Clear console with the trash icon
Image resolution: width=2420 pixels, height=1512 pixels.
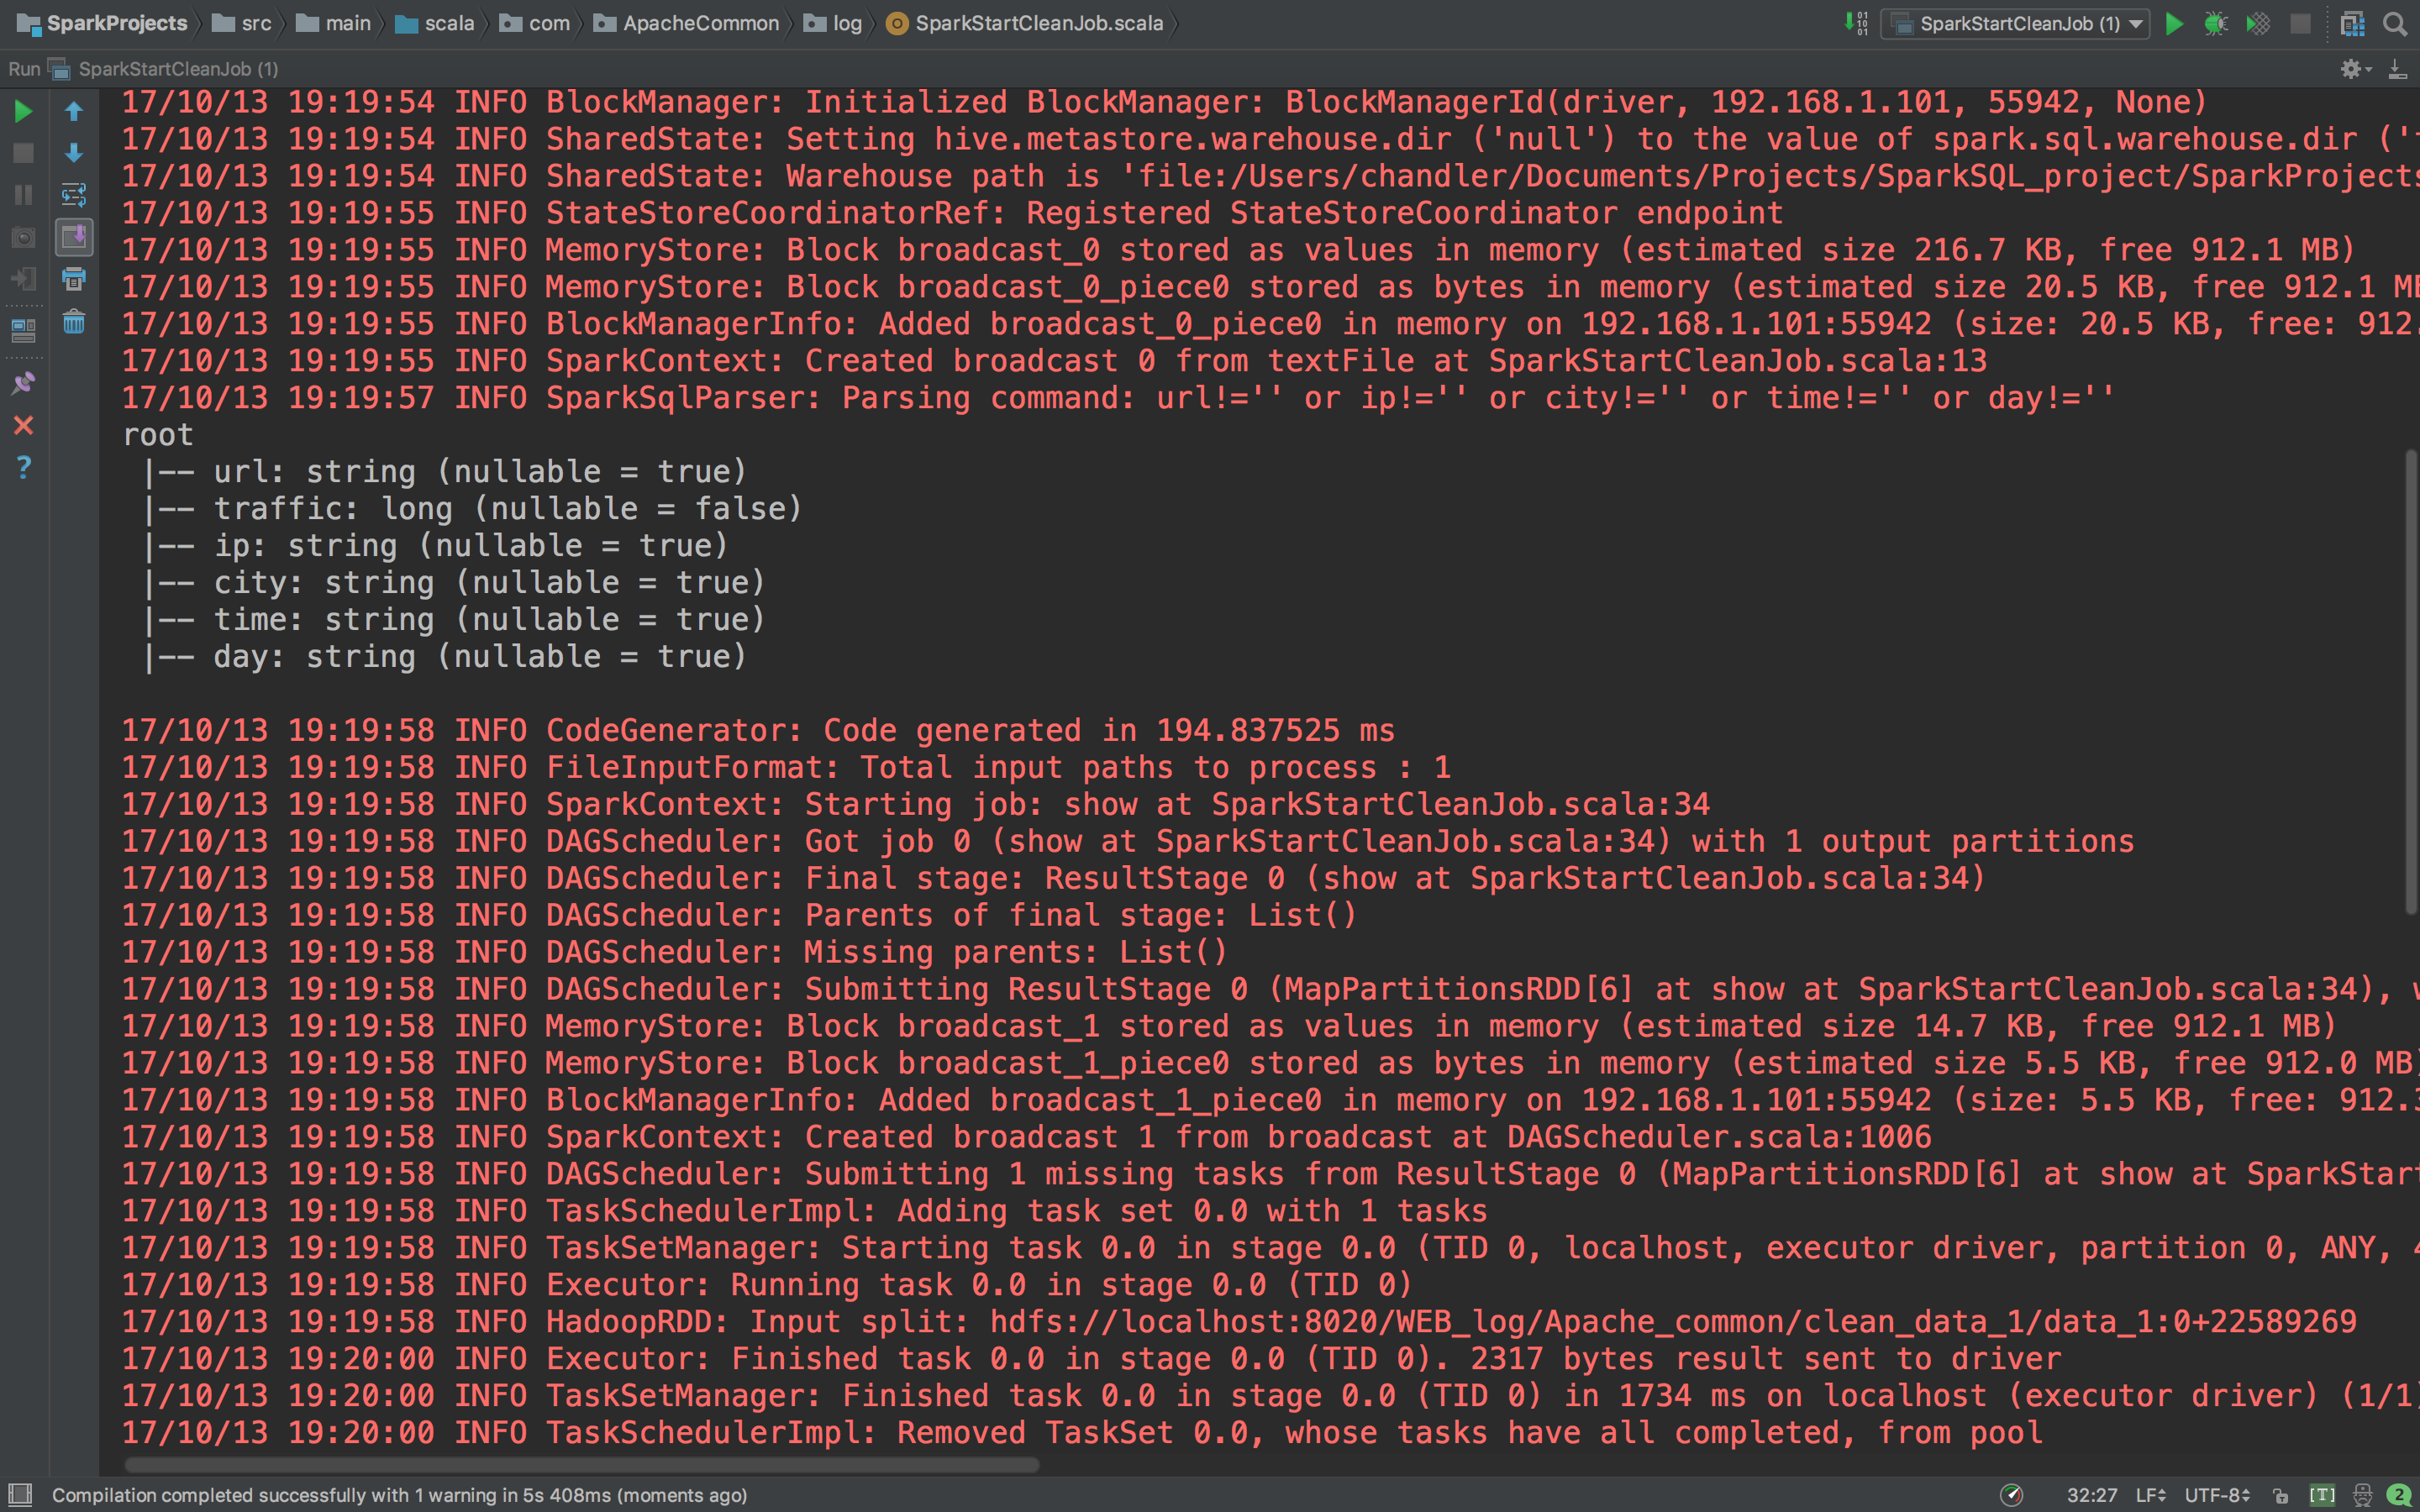[73, 322]
